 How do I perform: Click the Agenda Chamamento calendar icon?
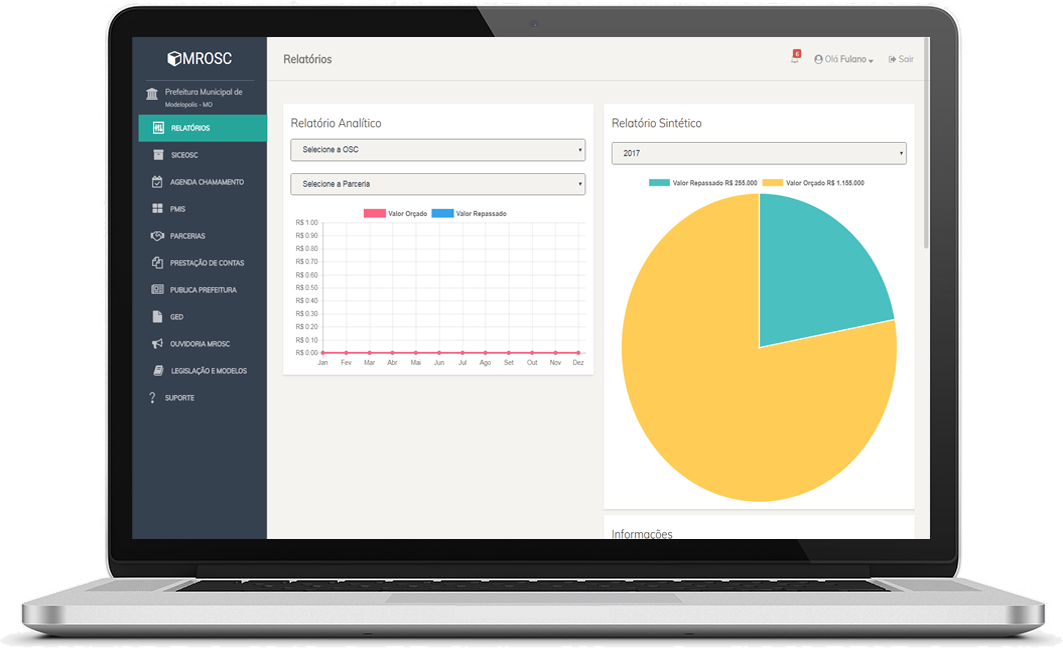coord(157,182)
